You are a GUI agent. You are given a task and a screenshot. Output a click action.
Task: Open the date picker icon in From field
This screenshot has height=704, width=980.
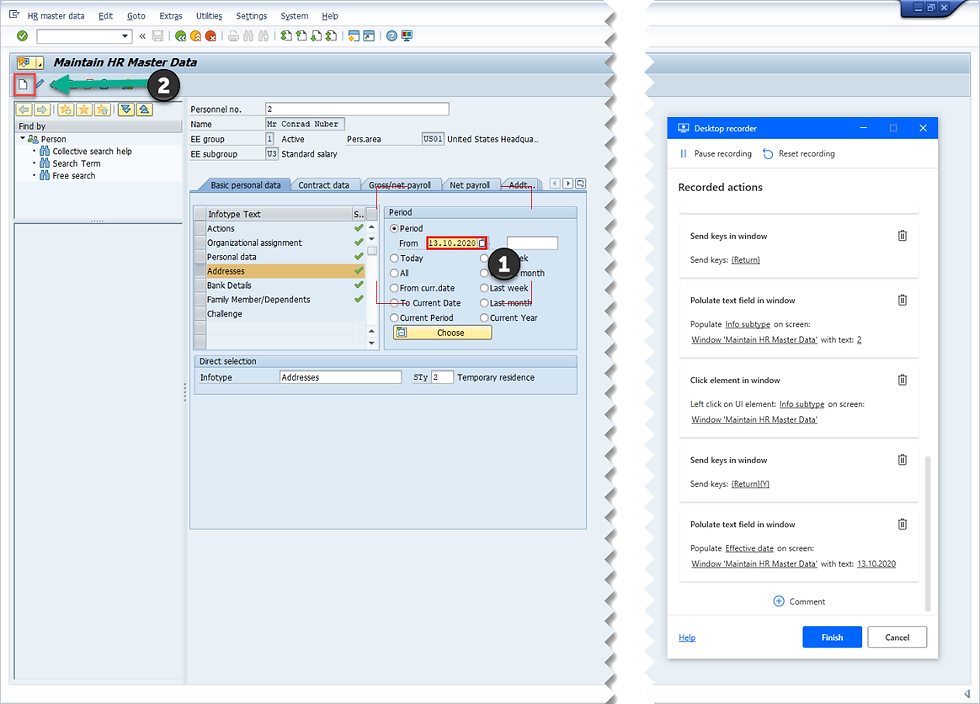pos(482,243)
